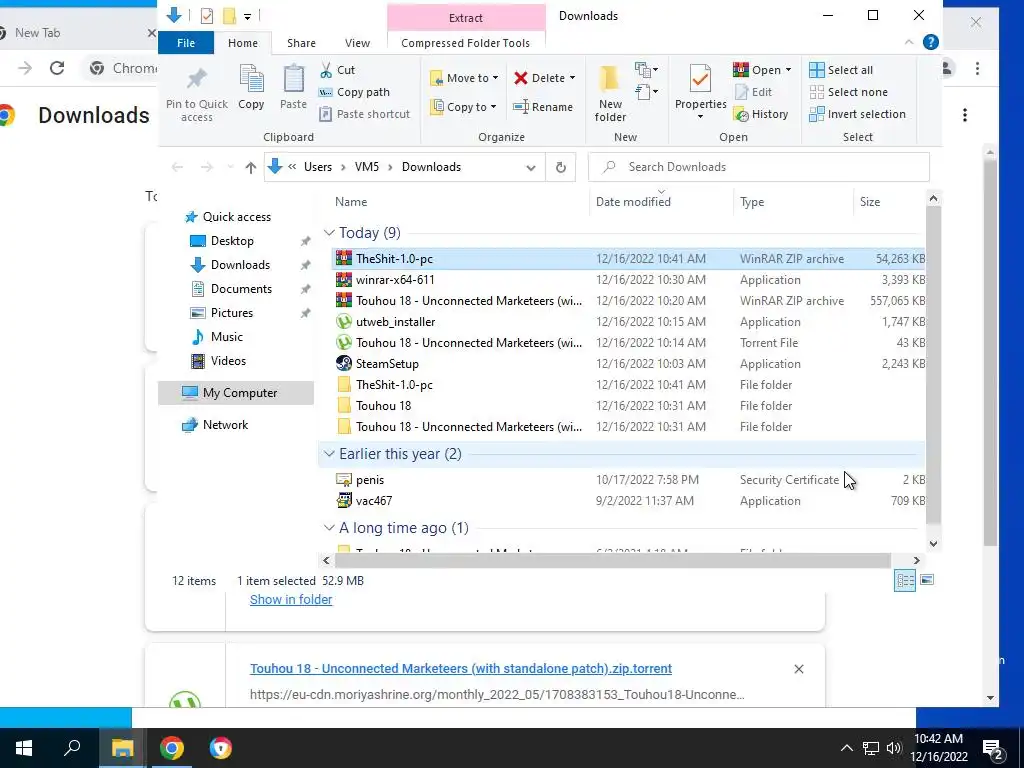1024x768 pixels.
Task: Collapse the Today (9) group
Action: (329, 233)
